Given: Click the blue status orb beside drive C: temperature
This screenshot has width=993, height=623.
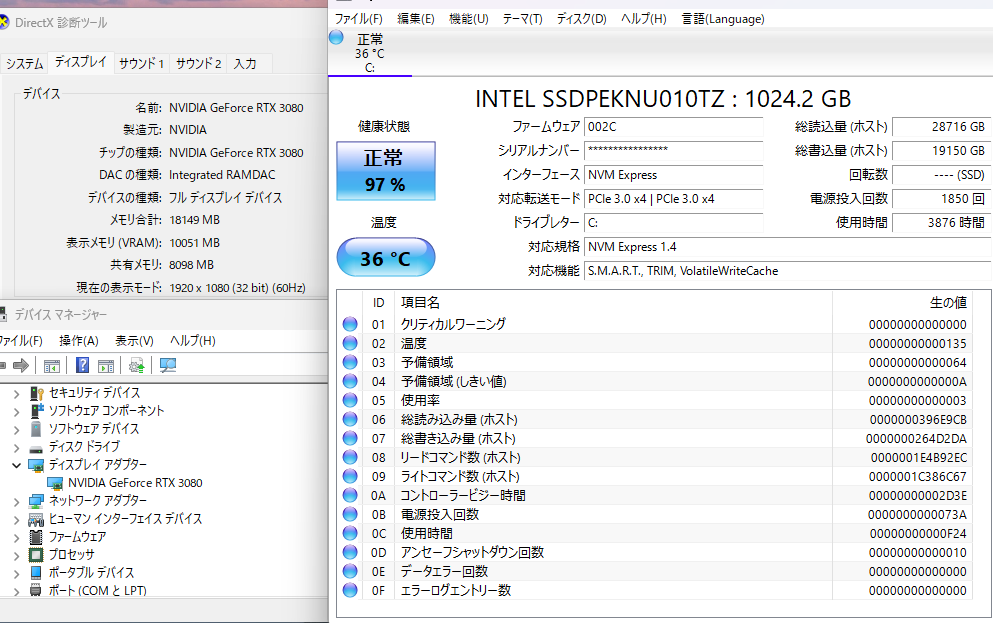Looking at the screenshot, I should [336, 37].
